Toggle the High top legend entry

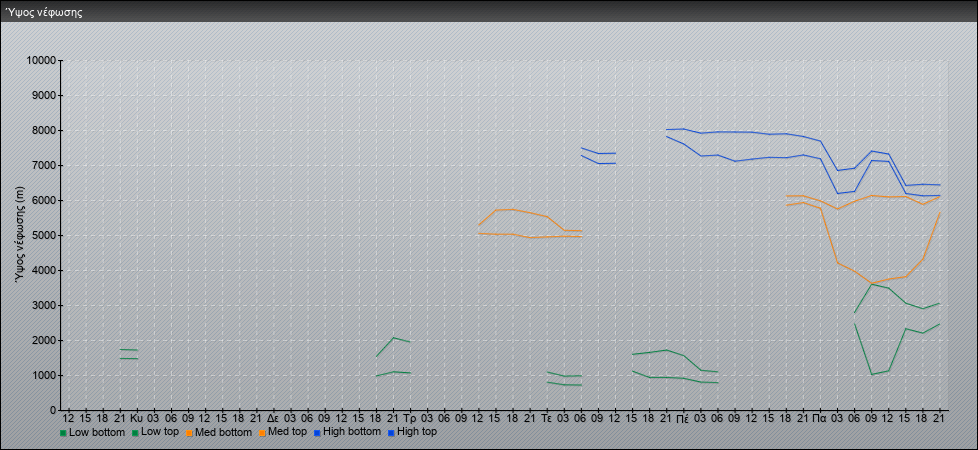click(x=411, y=432)
